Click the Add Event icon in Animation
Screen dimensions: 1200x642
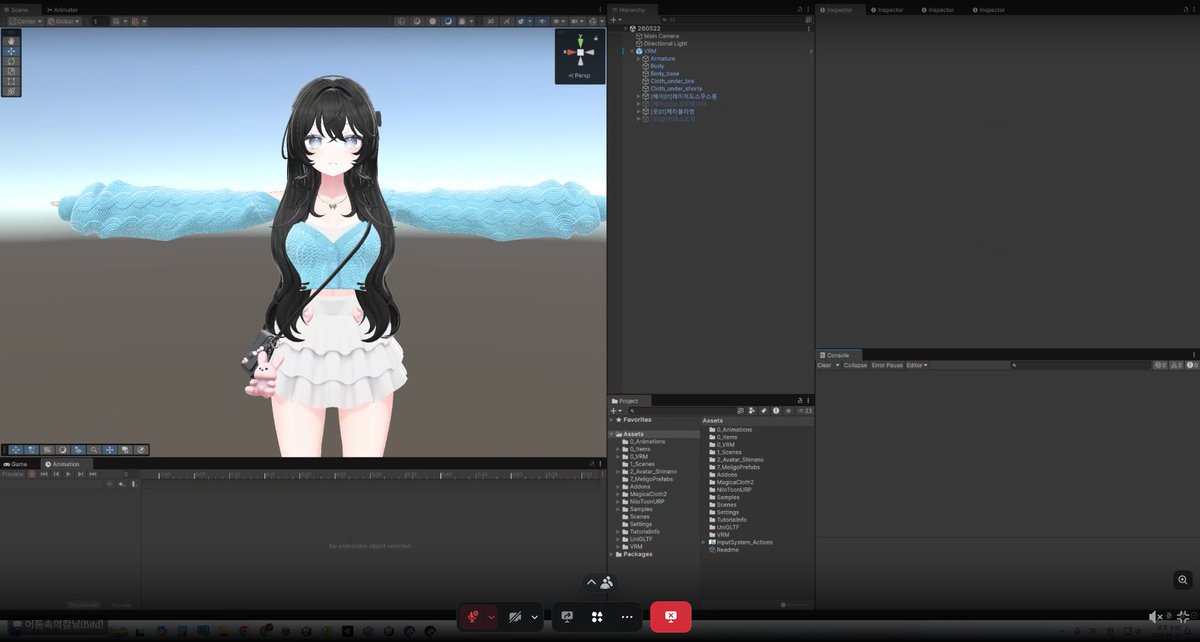point(133,484)
